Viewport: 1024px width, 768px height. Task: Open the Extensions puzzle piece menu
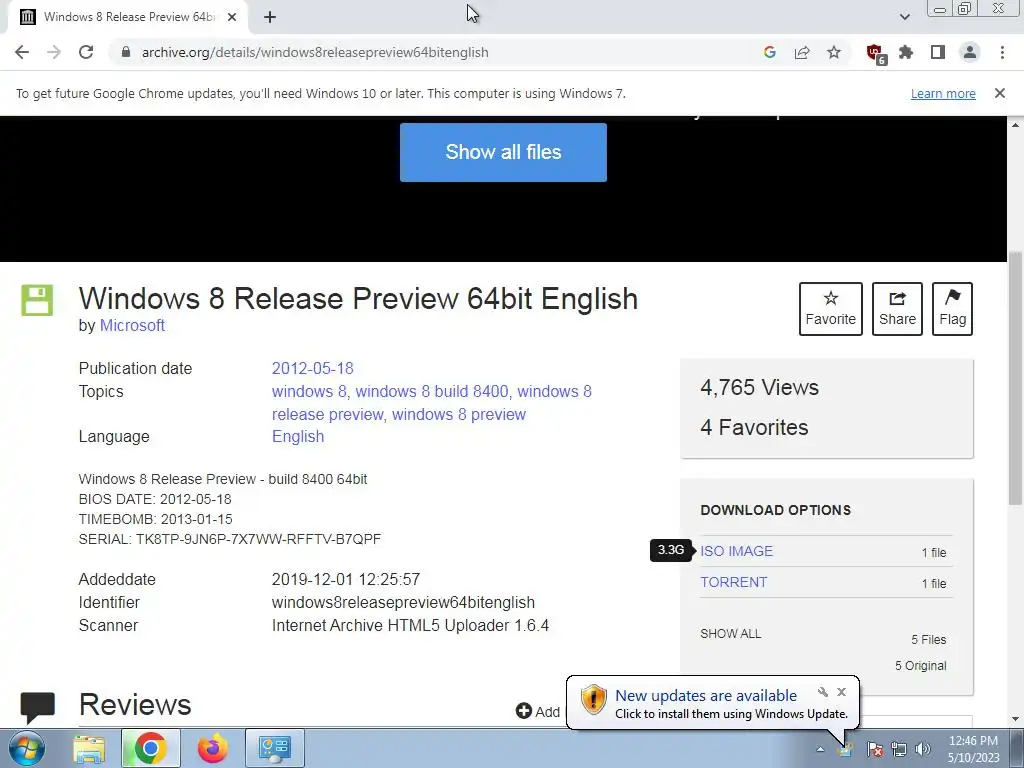click(906, 52)
